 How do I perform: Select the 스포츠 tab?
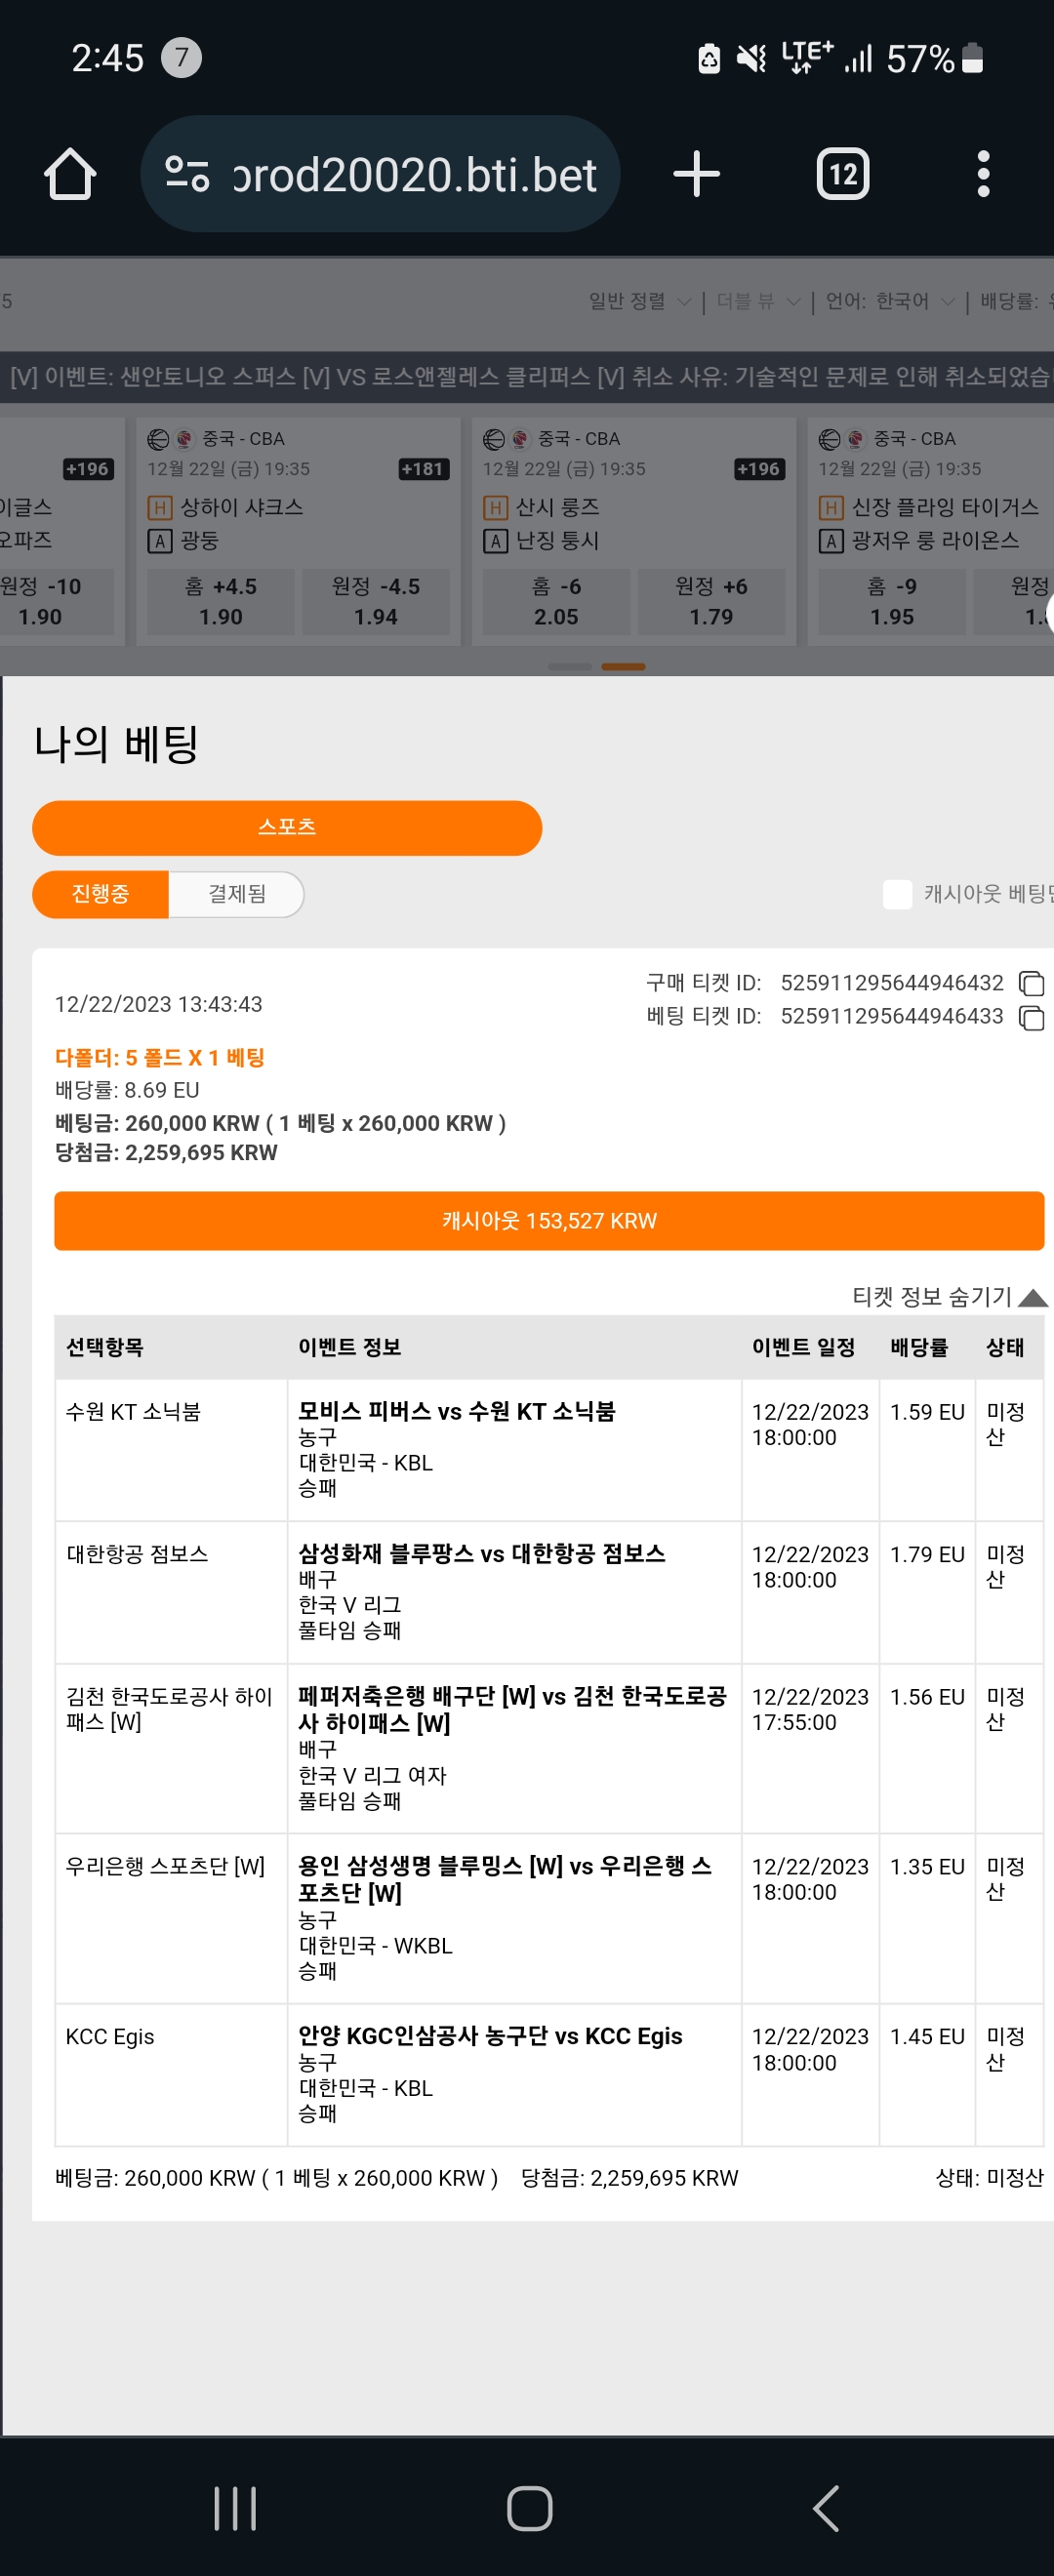tap(287, 827)
